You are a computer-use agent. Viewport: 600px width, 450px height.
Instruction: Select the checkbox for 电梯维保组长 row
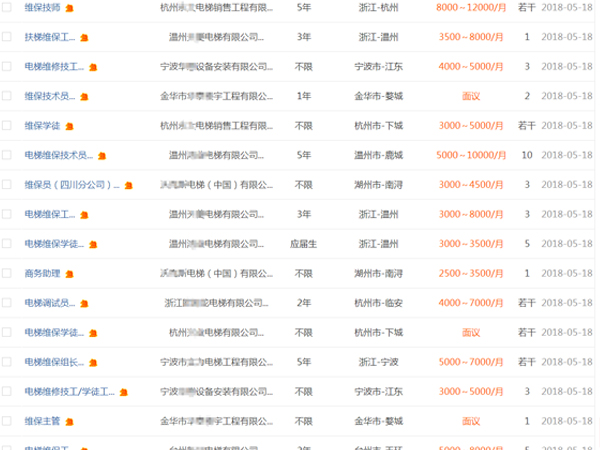coord(8,362)
